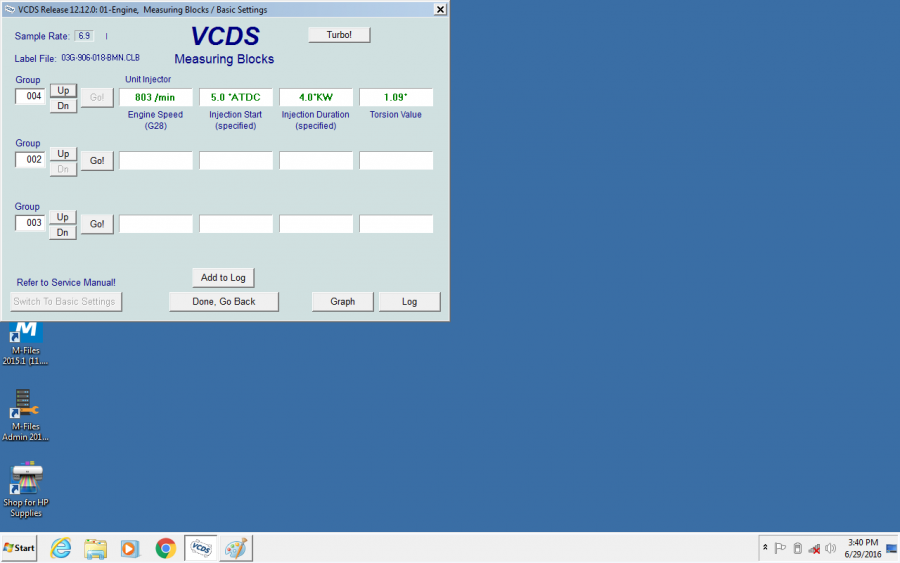Open Internet Explorer from the taskbar
Screen dimensions: 900x563
(61, 548)
